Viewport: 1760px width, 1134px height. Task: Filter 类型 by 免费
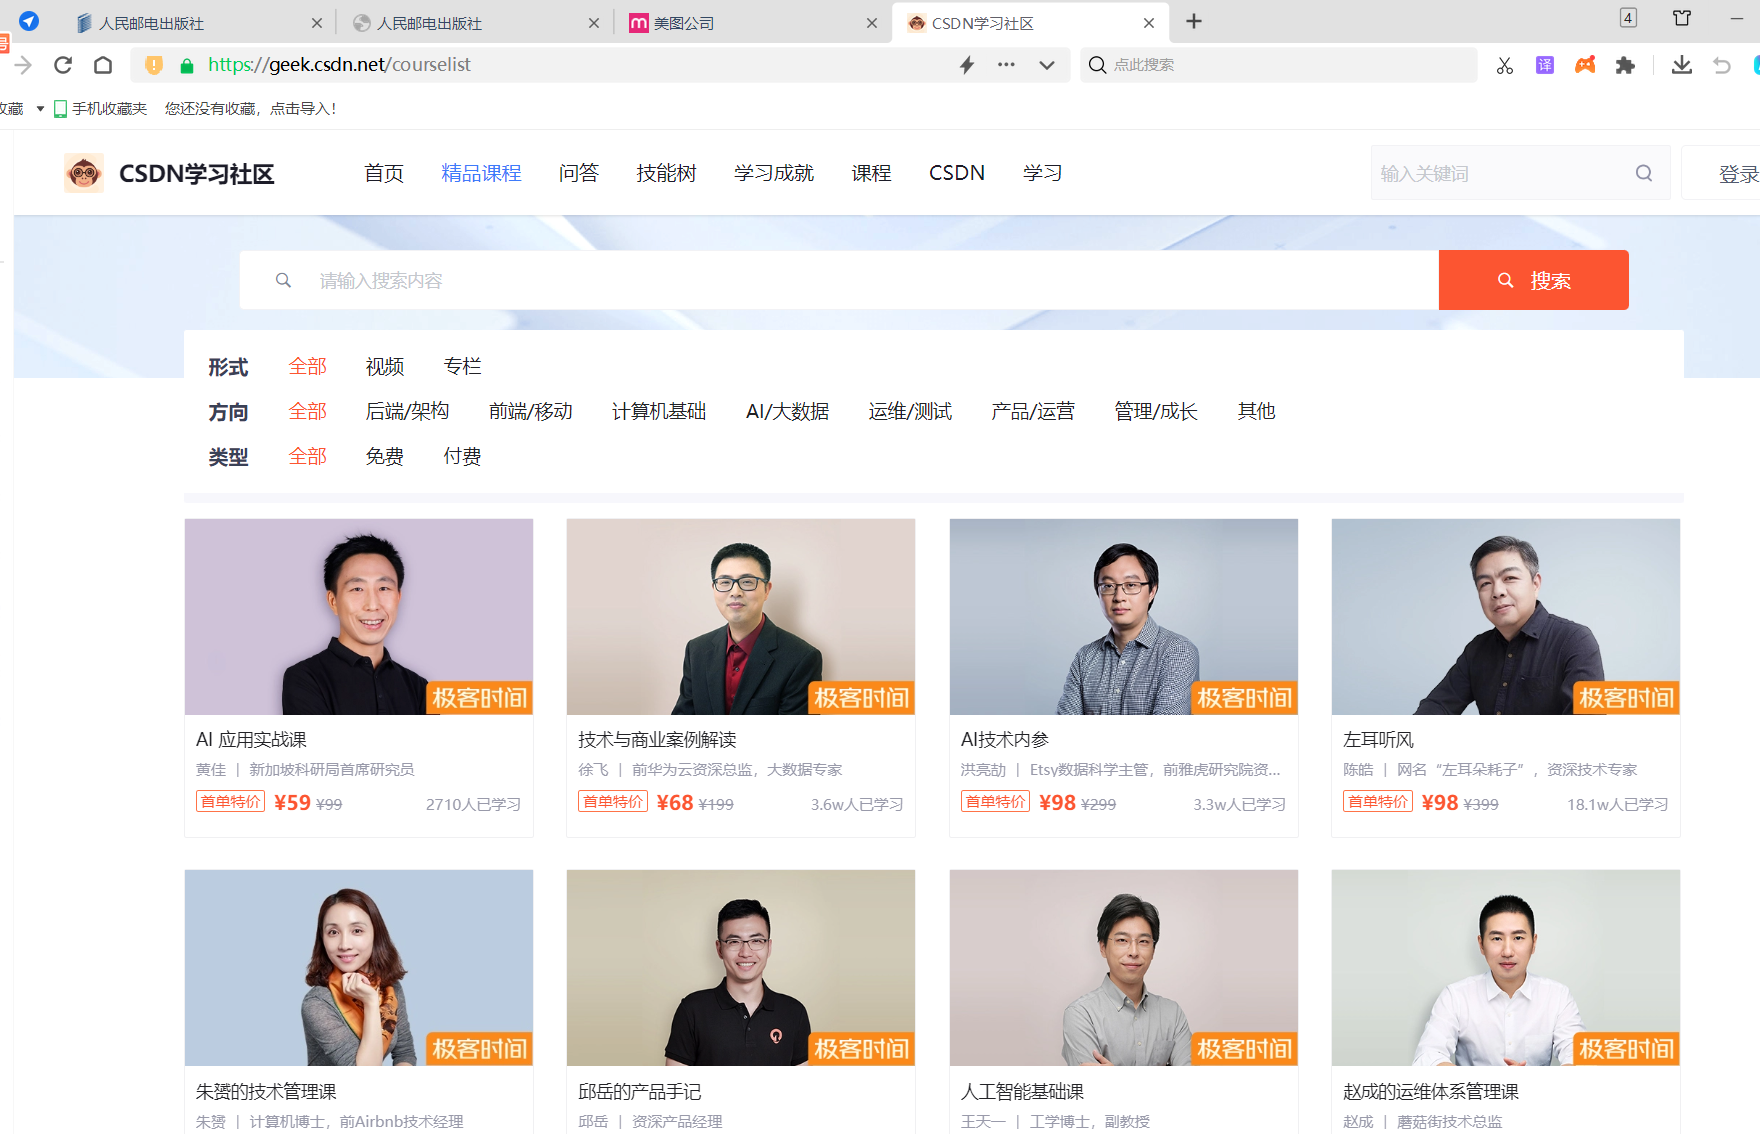click(385, 457)
